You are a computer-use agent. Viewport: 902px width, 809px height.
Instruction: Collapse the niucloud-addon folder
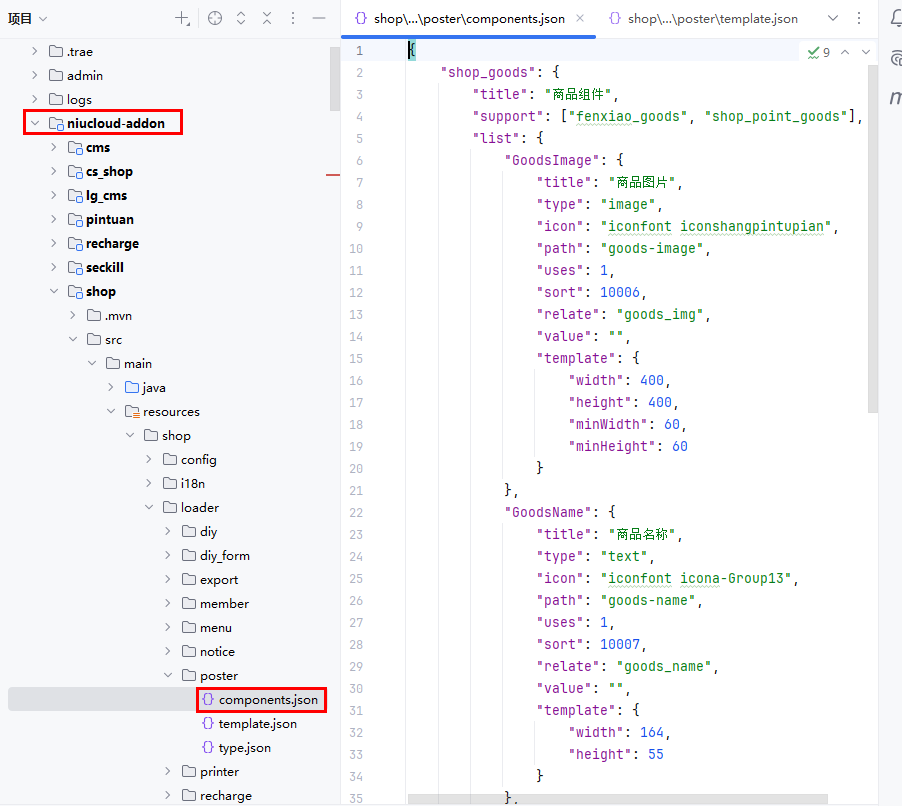point(35,123)
